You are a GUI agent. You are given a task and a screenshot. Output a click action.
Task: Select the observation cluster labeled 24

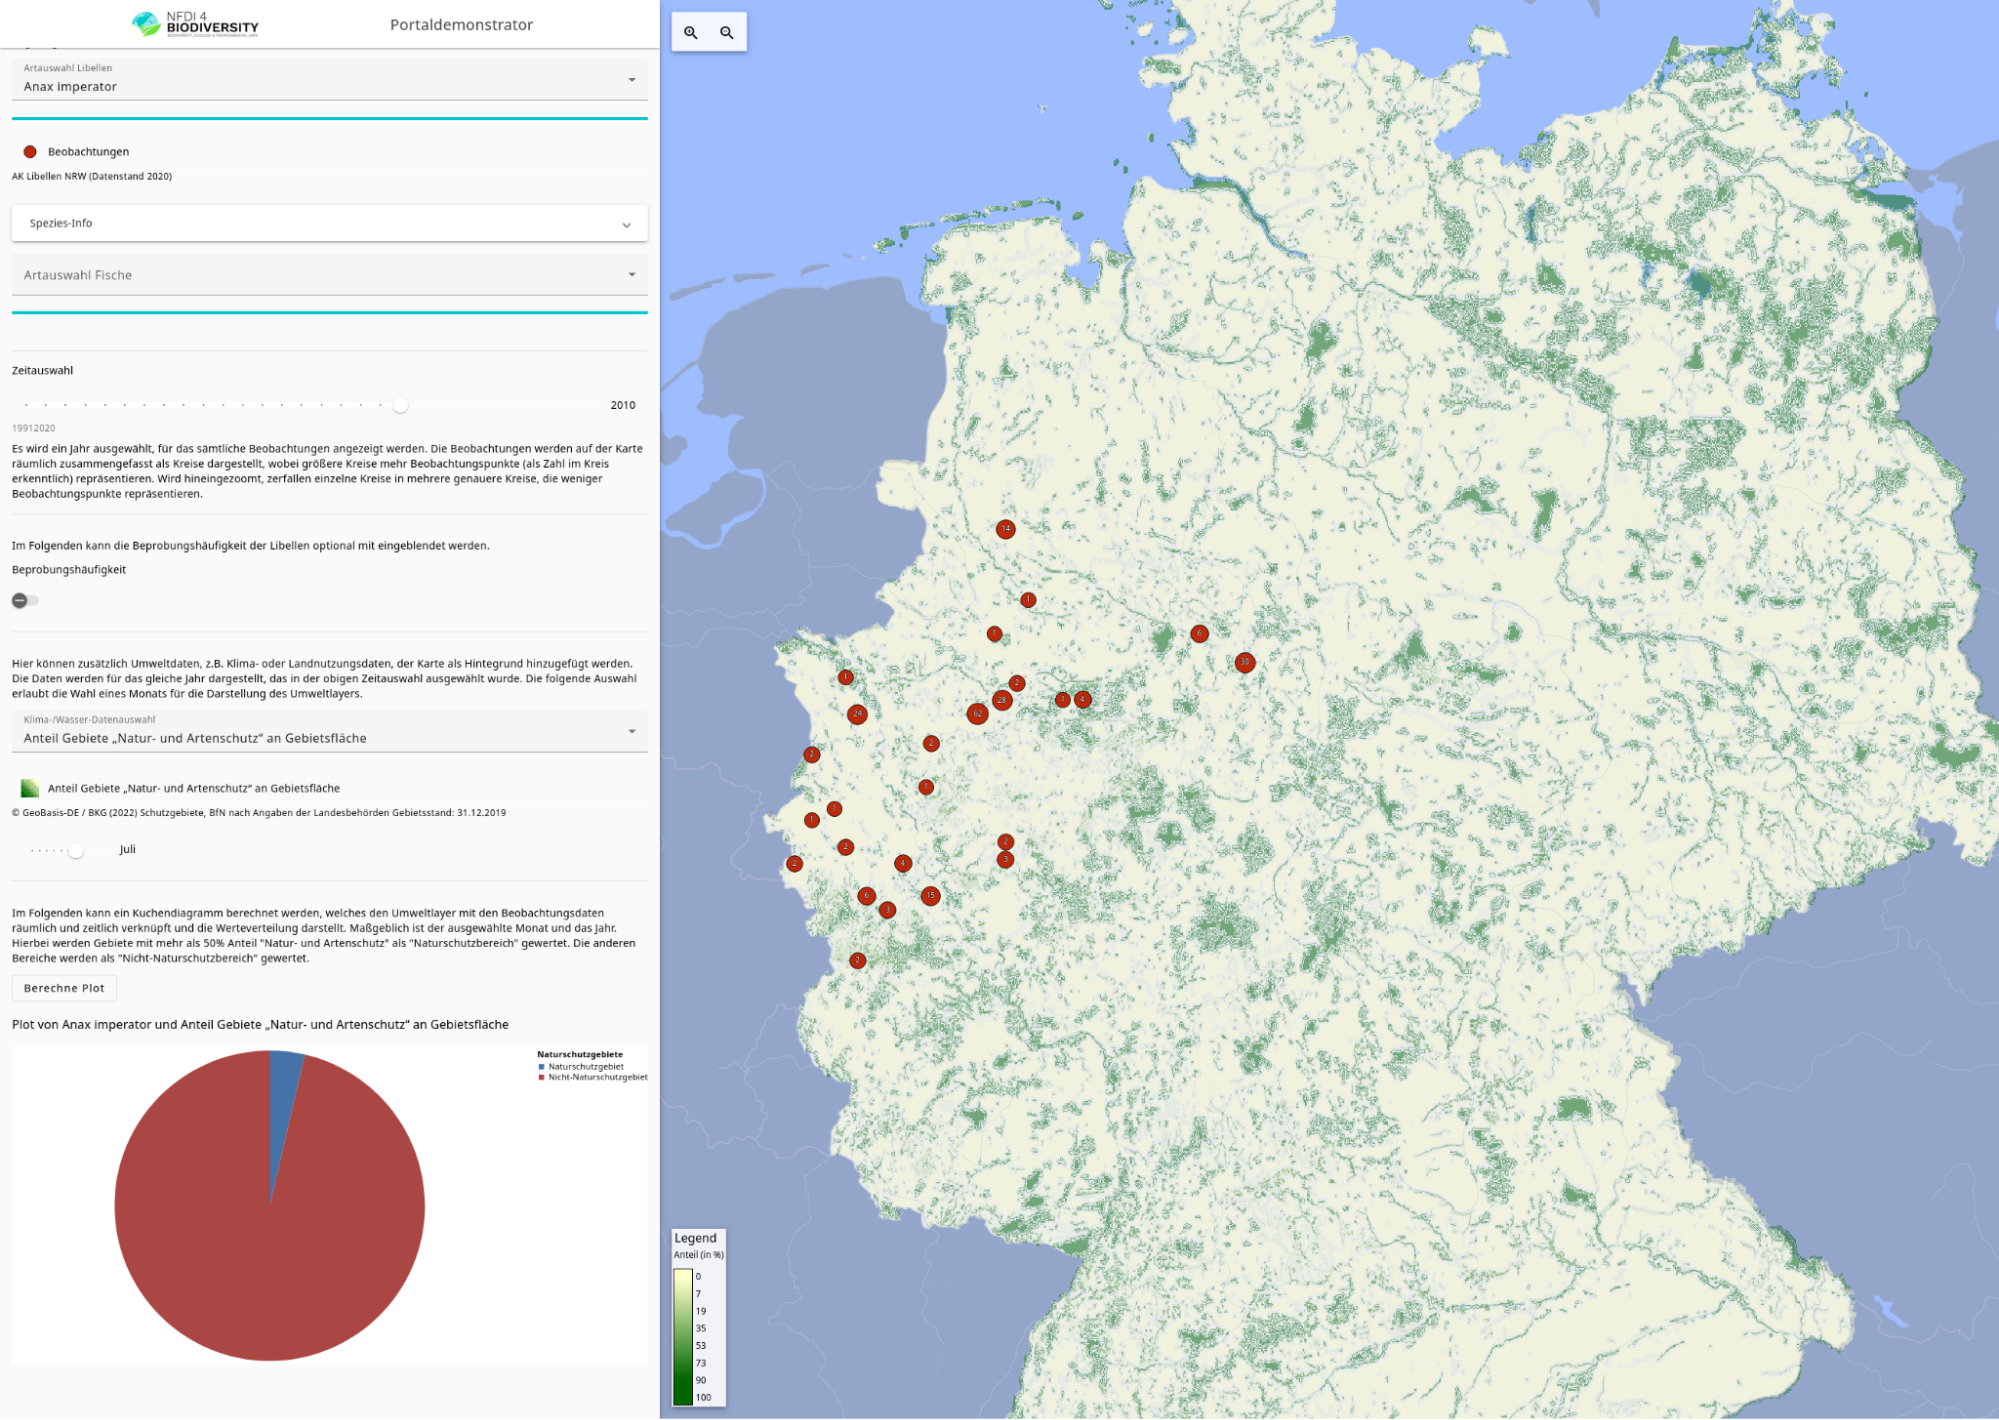[x=857, y=714]
